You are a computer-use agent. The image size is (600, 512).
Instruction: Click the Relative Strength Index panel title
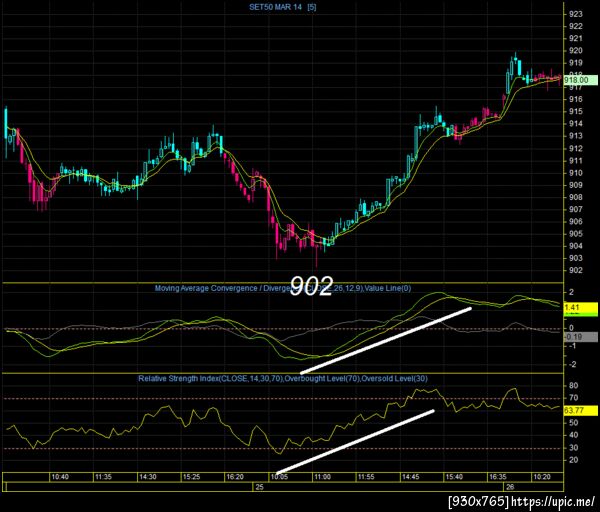(283, 379)
